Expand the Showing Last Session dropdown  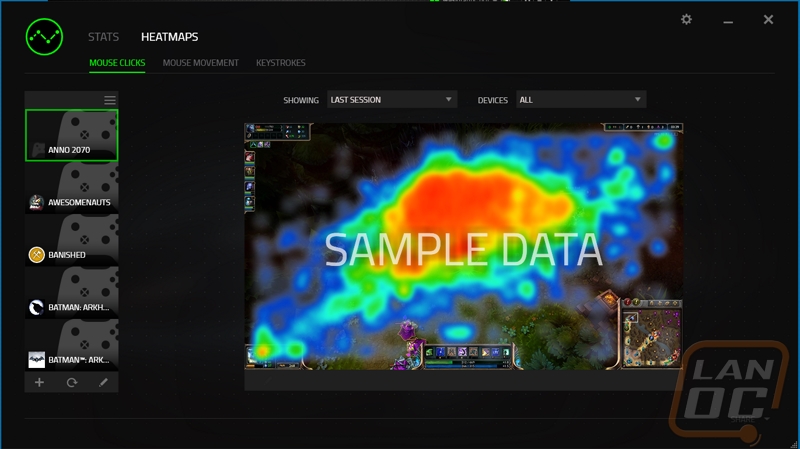(392, 100)
